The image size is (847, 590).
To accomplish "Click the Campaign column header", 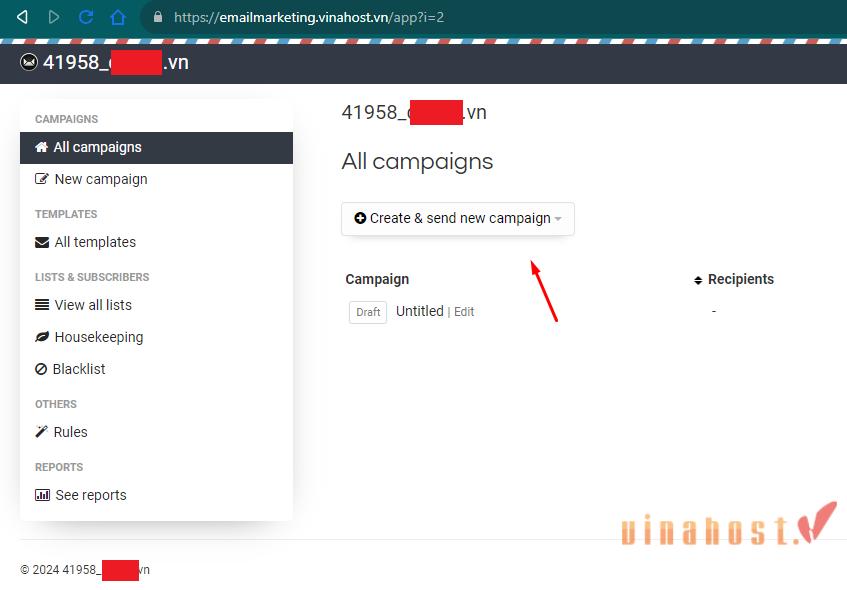I will click(x=377, y=279).
